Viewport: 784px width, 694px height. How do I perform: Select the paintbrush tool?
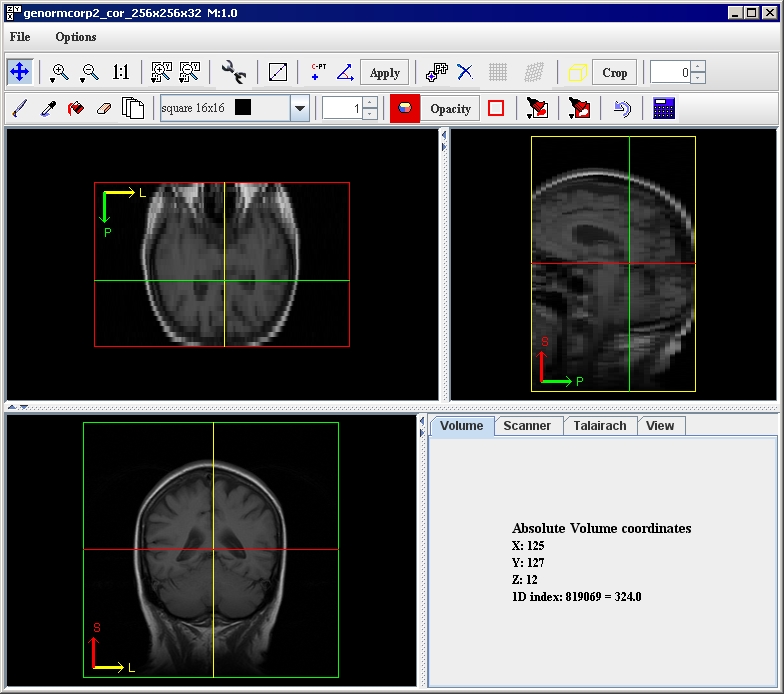point(19,108)
